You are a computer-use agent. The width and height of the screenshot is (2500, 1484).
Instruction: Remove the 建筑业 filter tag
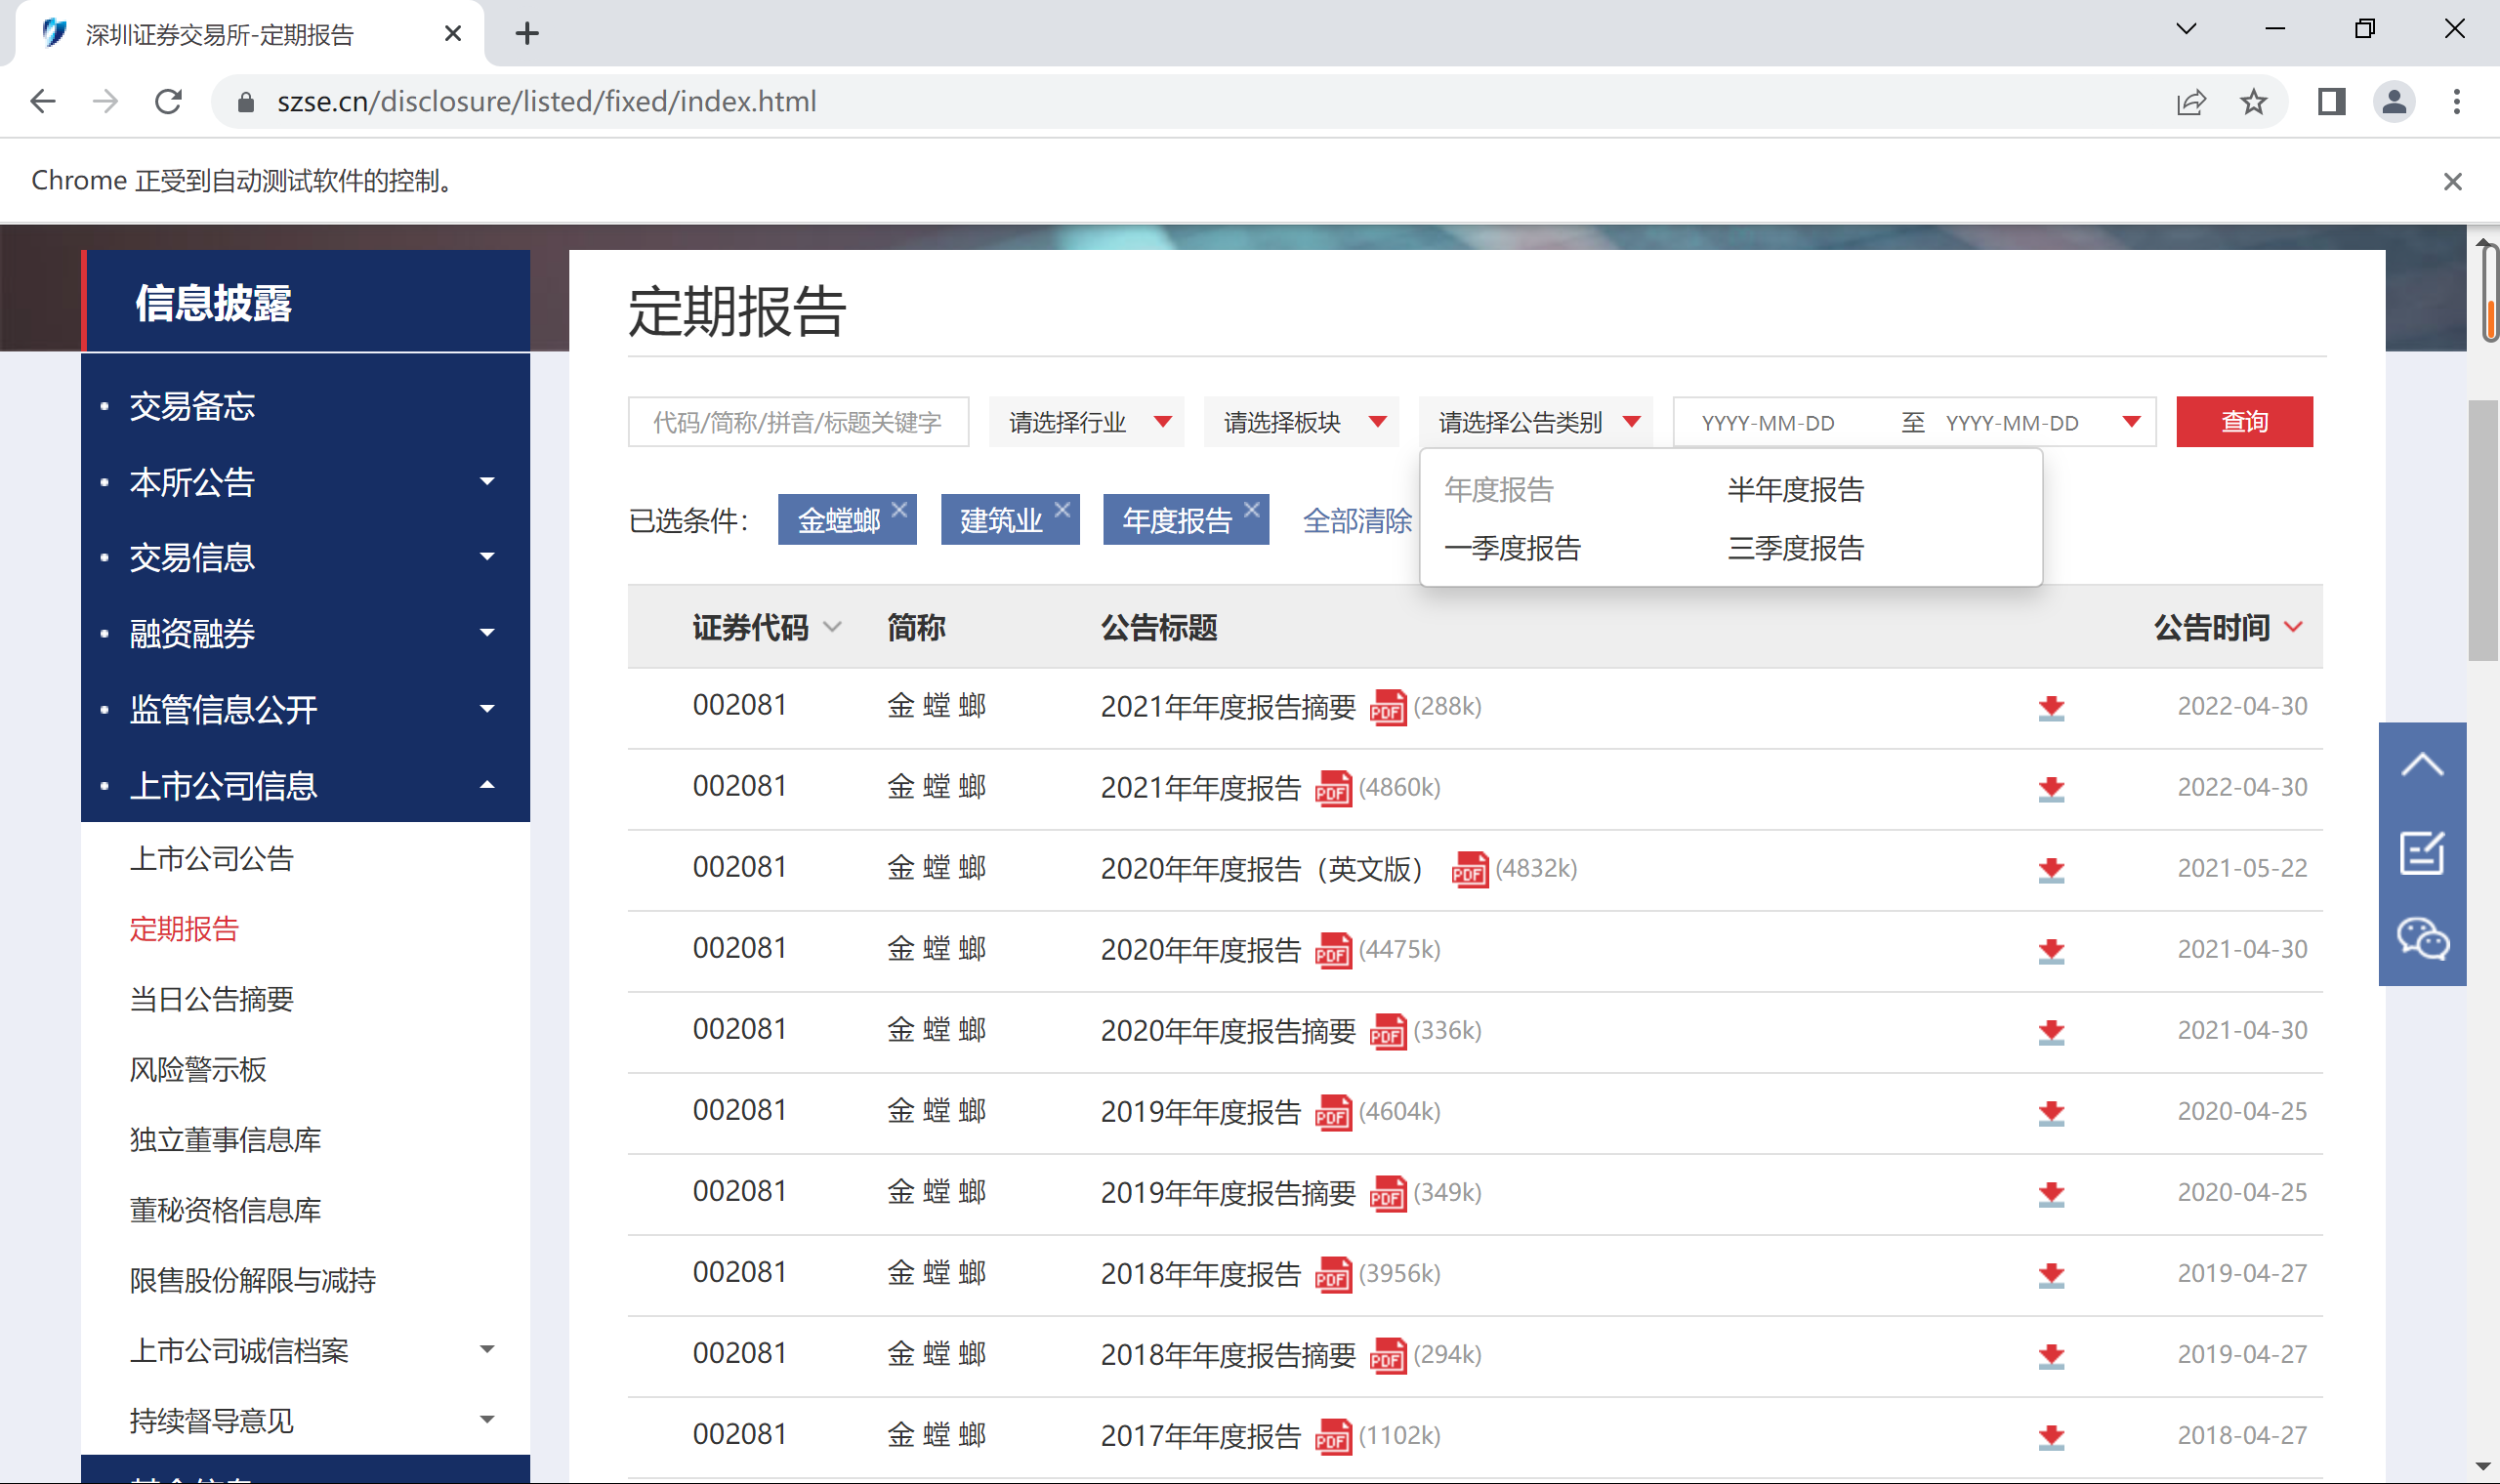pos(1062,509)
